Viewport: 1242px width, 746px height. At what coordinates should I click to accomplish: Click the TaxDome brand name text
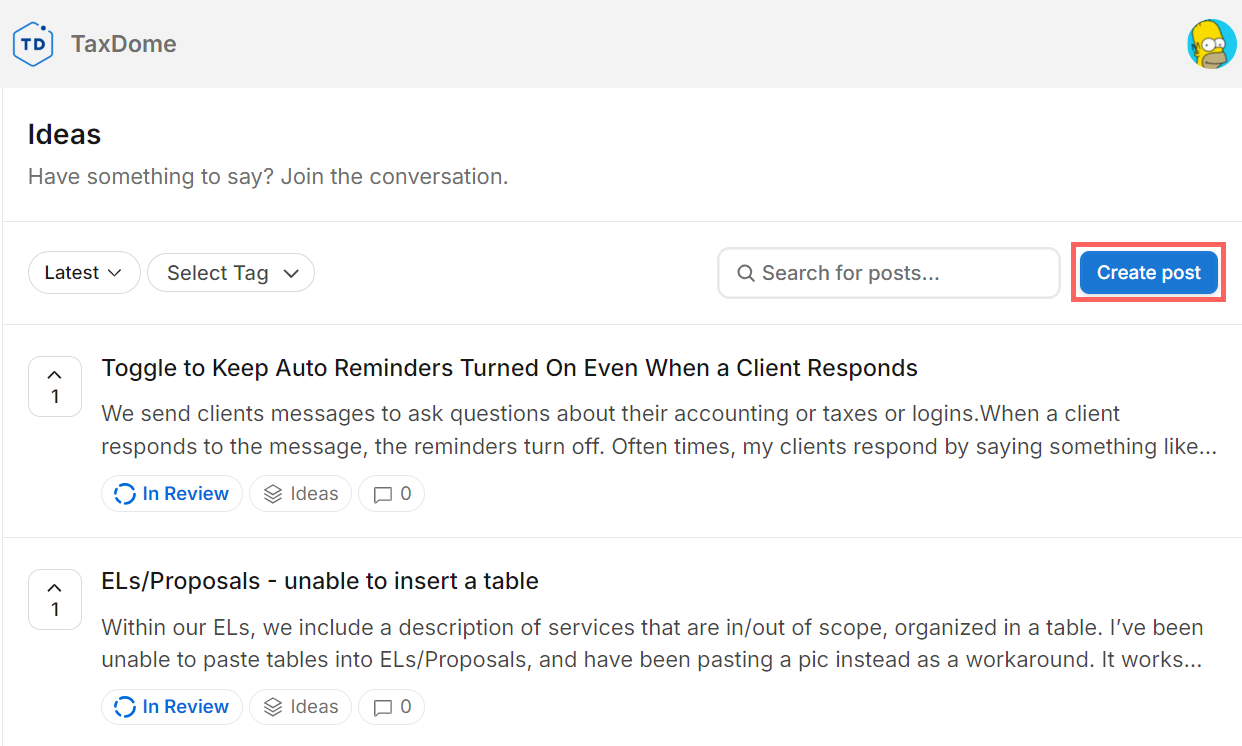coord(124,44)
